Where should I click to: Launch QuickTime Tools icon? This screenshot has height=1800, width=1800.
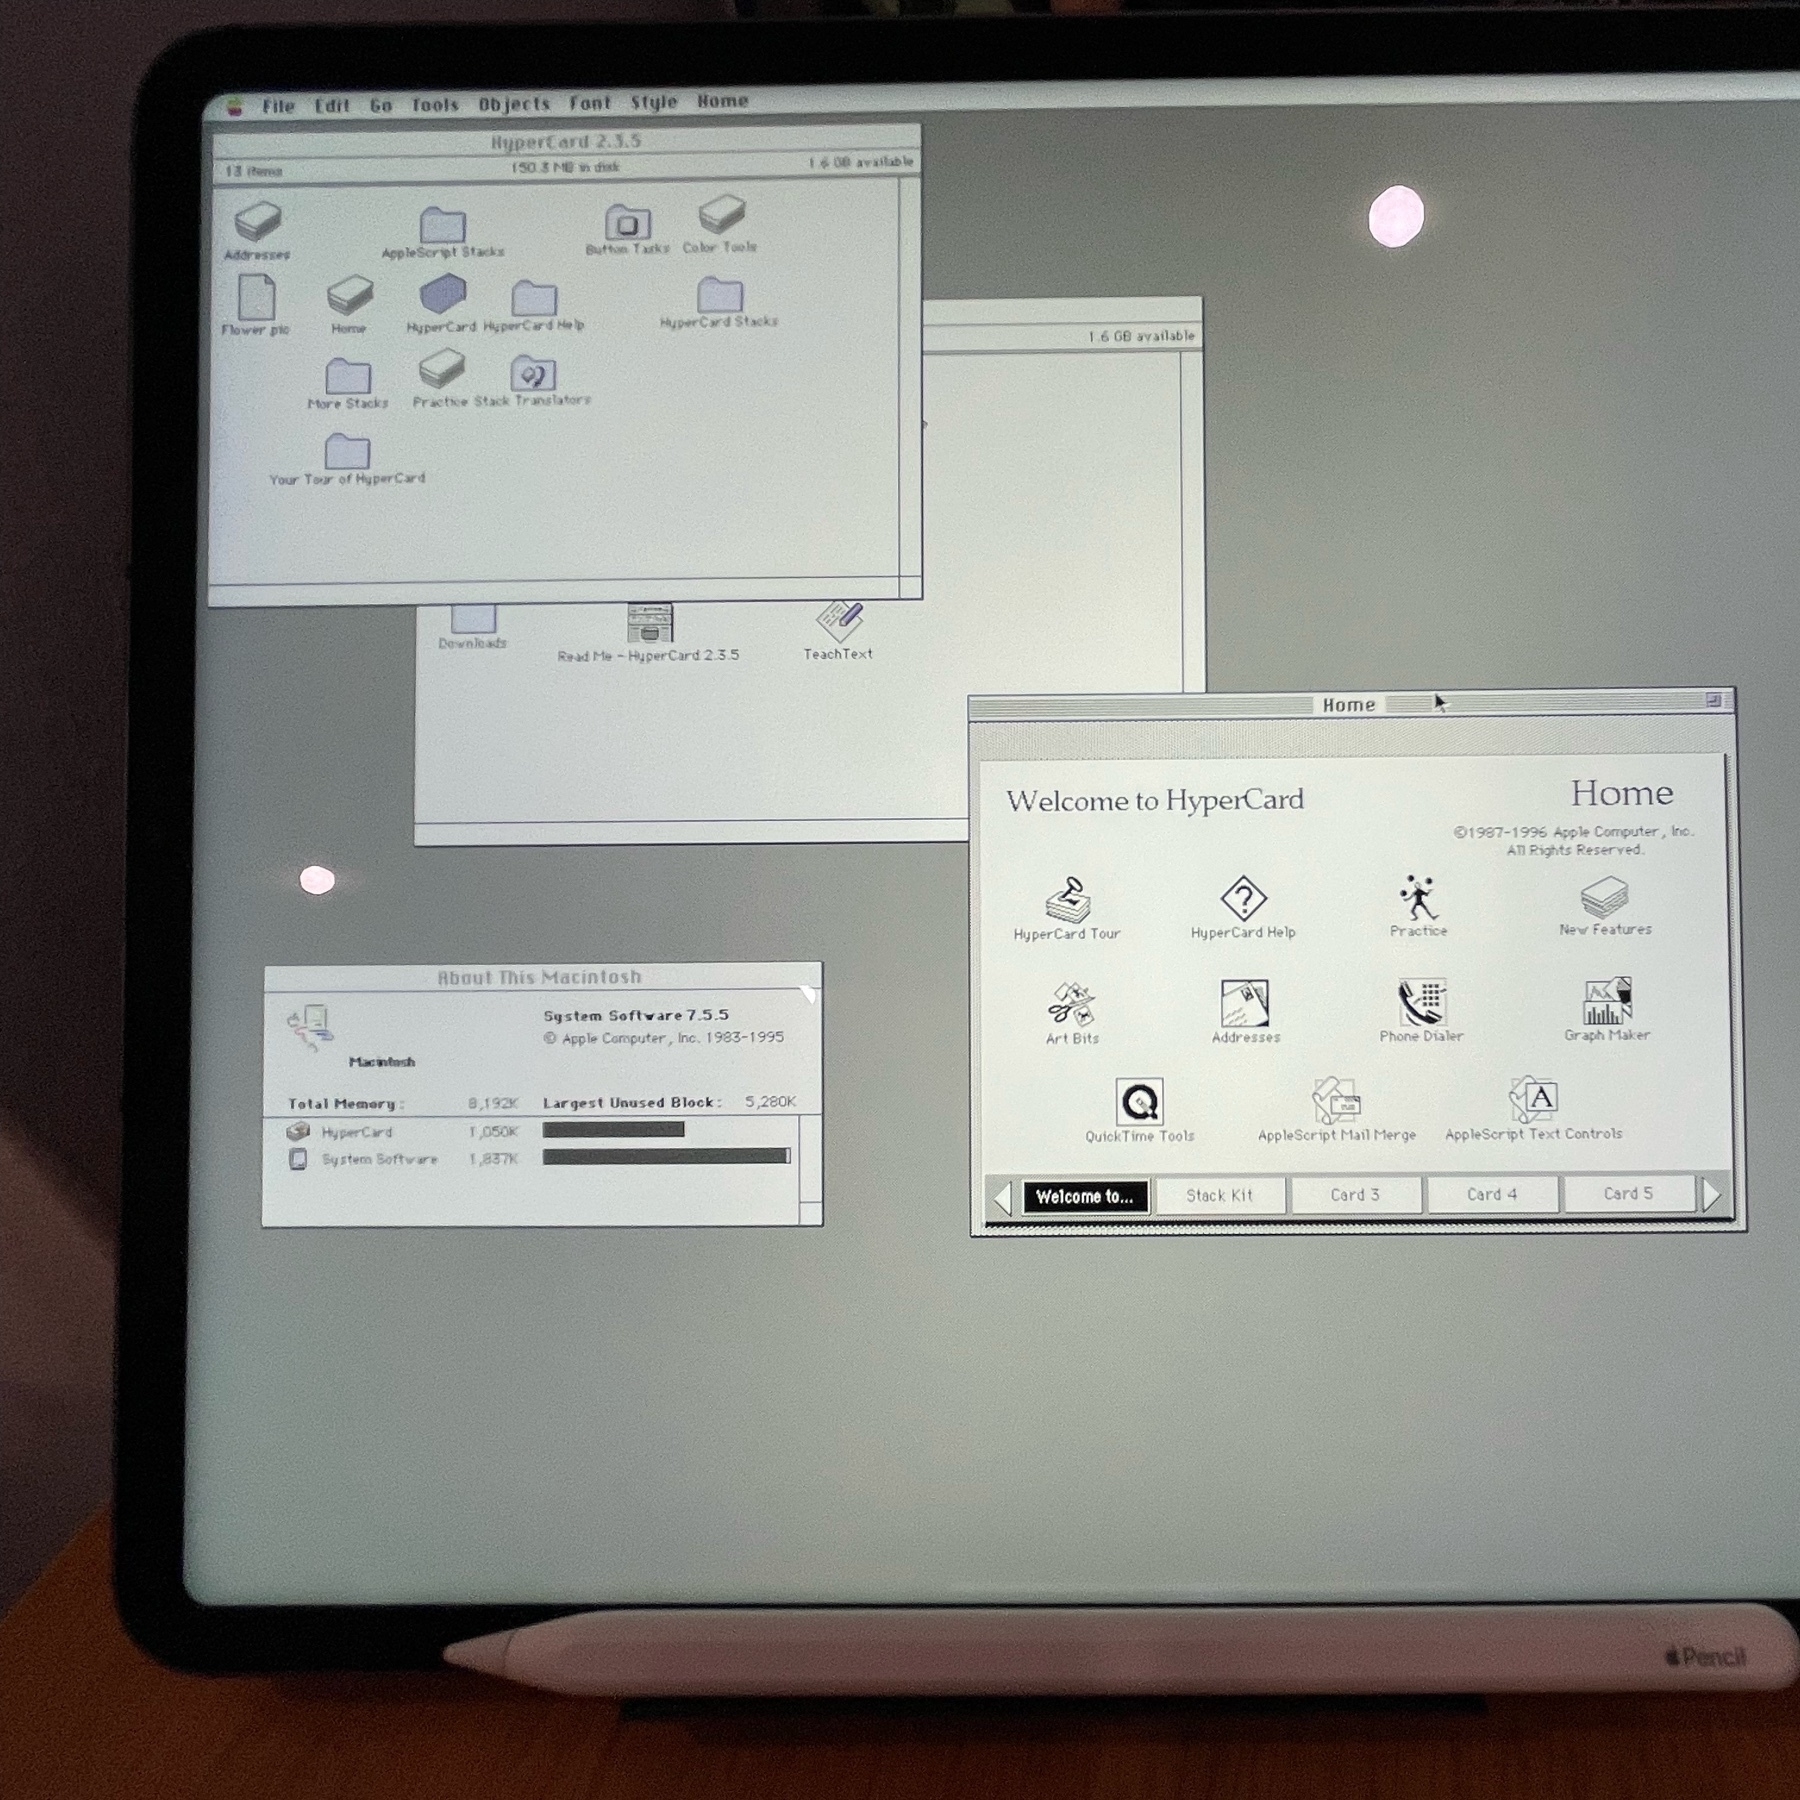coord(1139,1102)
